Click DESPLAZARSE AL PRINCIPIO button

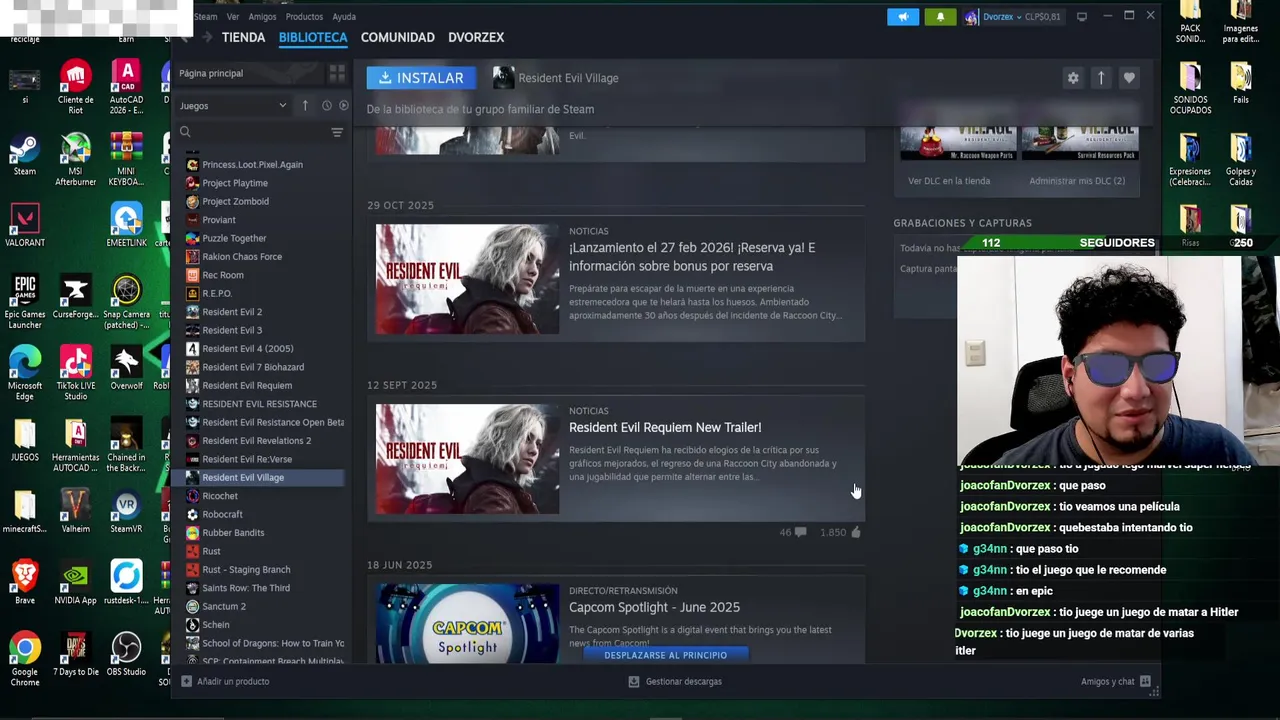coord(665,655)
